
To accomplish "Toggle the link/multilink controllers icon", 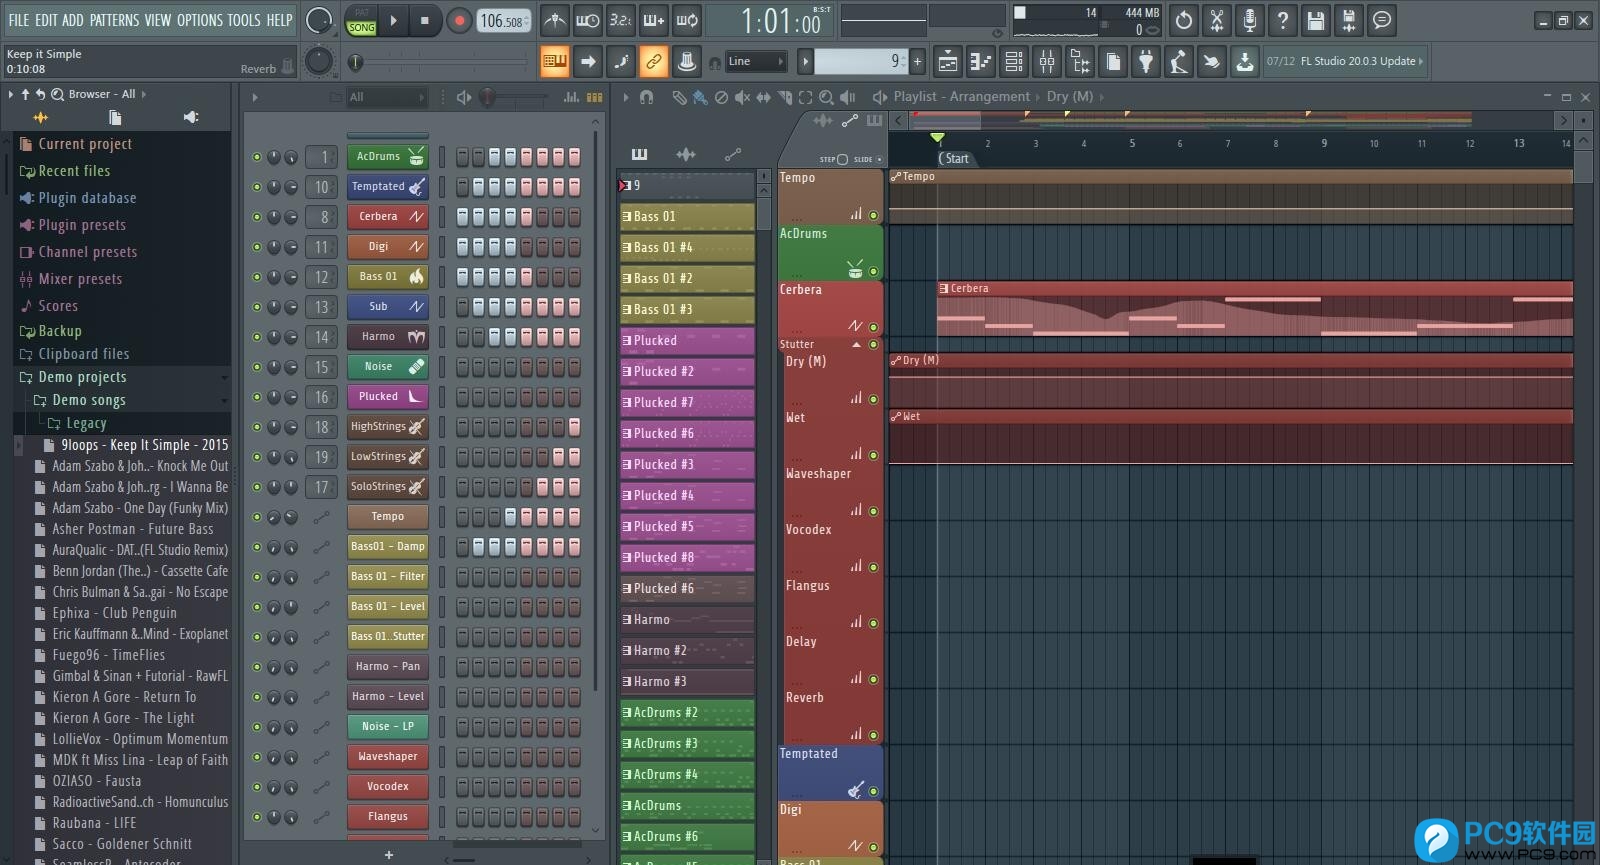I will pyautogui.click(x=653, y=61).
